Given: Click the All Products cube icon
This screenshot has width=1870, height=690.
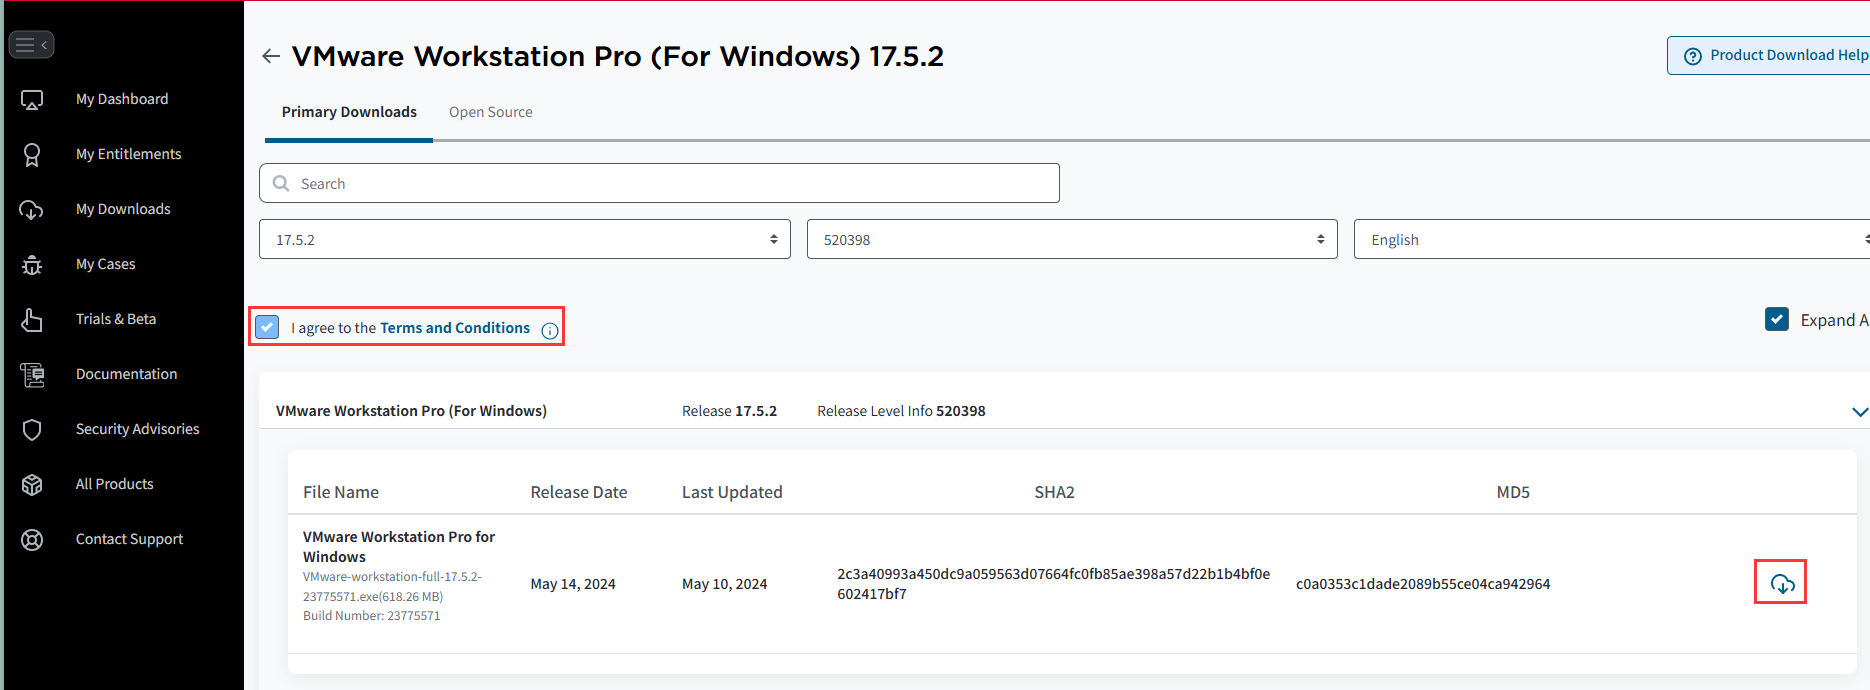Looking at the screenshot, I should [32, 485].
